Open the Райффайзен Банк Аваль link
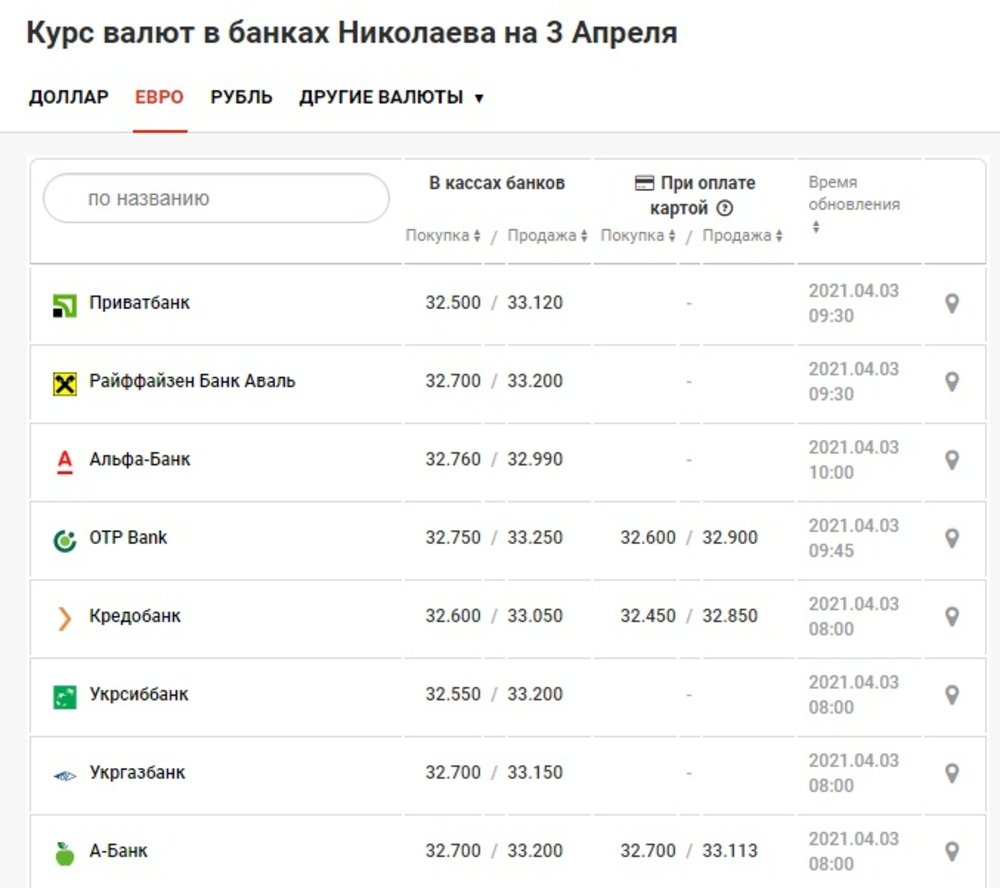Screen dimensions: 1000x888 click(x=192, y=381)
